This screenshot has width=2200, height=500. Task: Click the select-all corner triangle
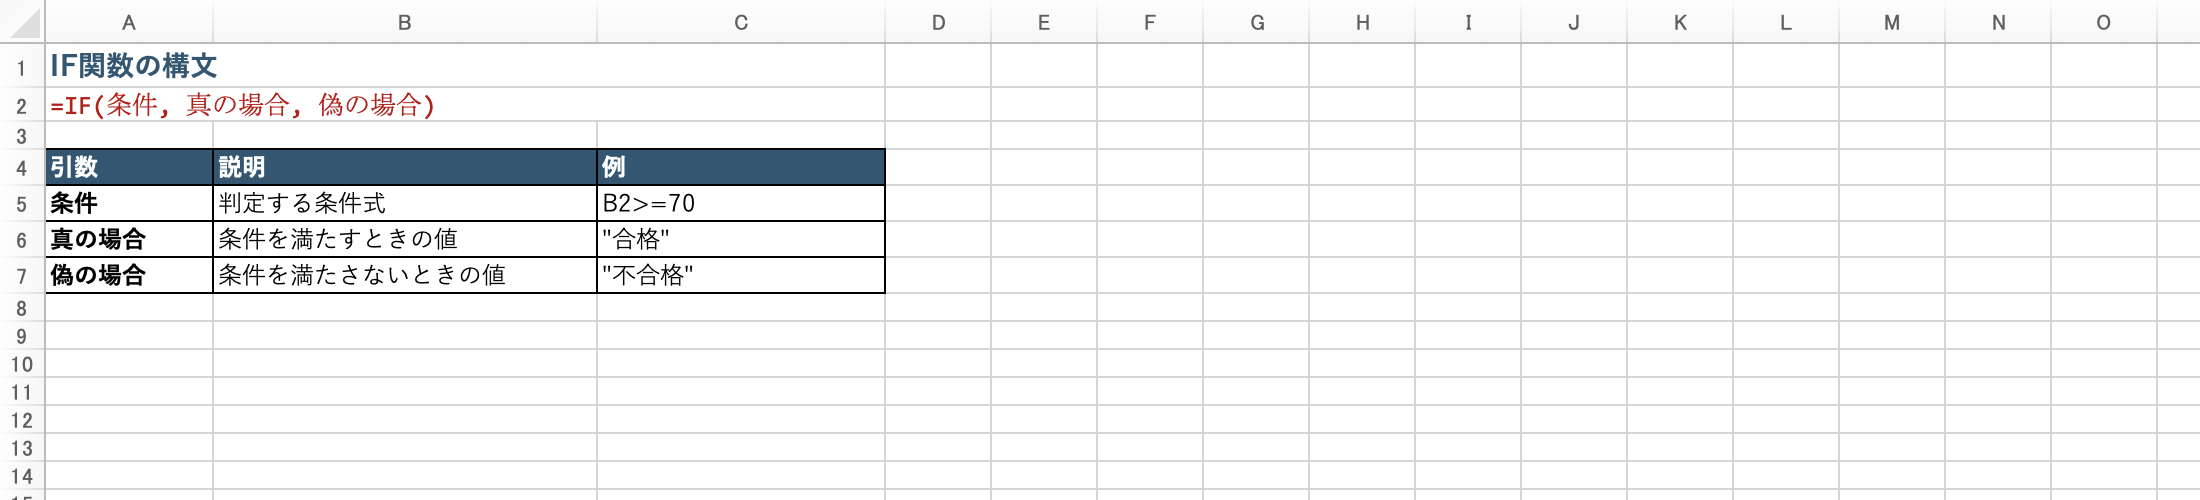(24, 23)
